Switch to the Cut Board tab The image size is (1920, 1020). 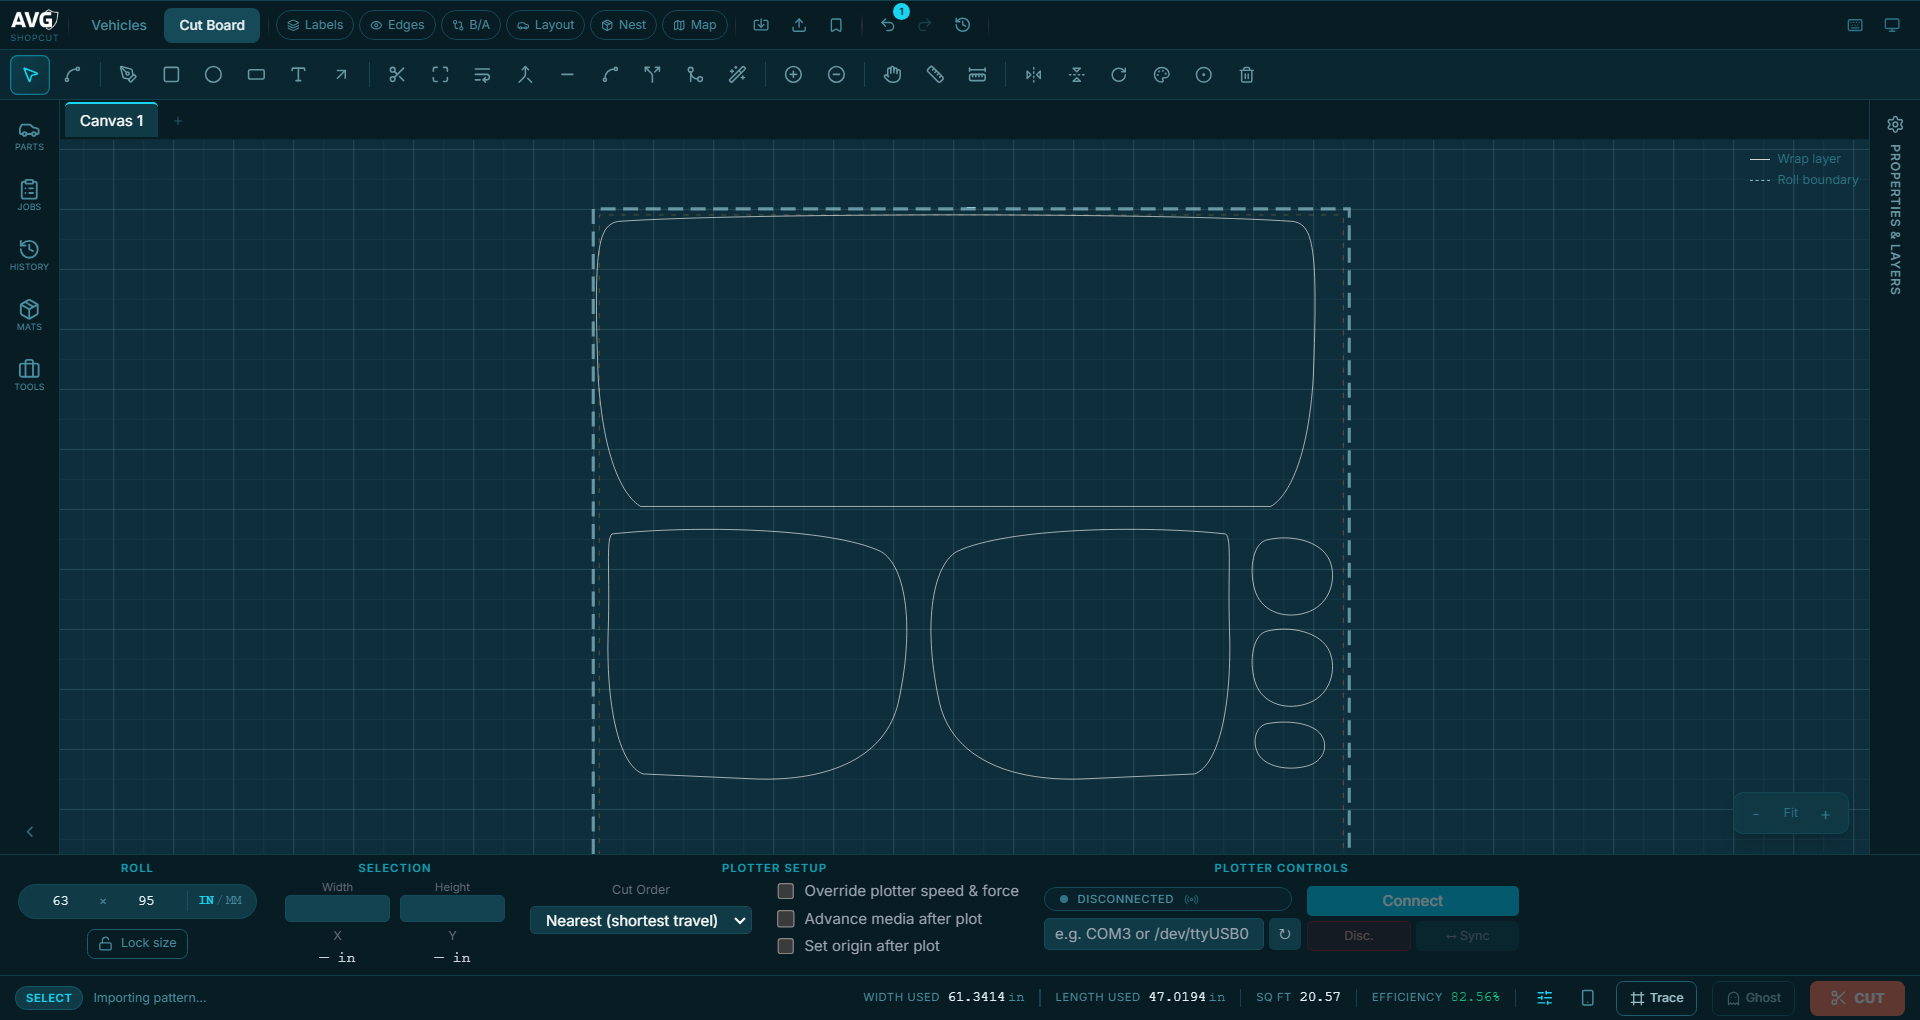pos(212,25)
